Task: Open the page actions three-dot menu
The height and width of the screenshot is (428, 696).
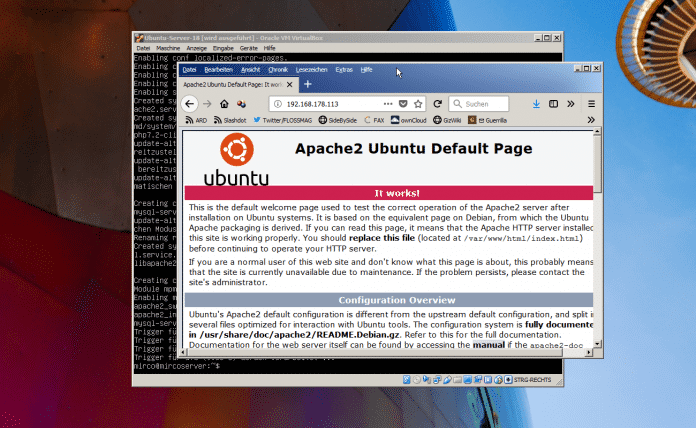Action: 387,104
